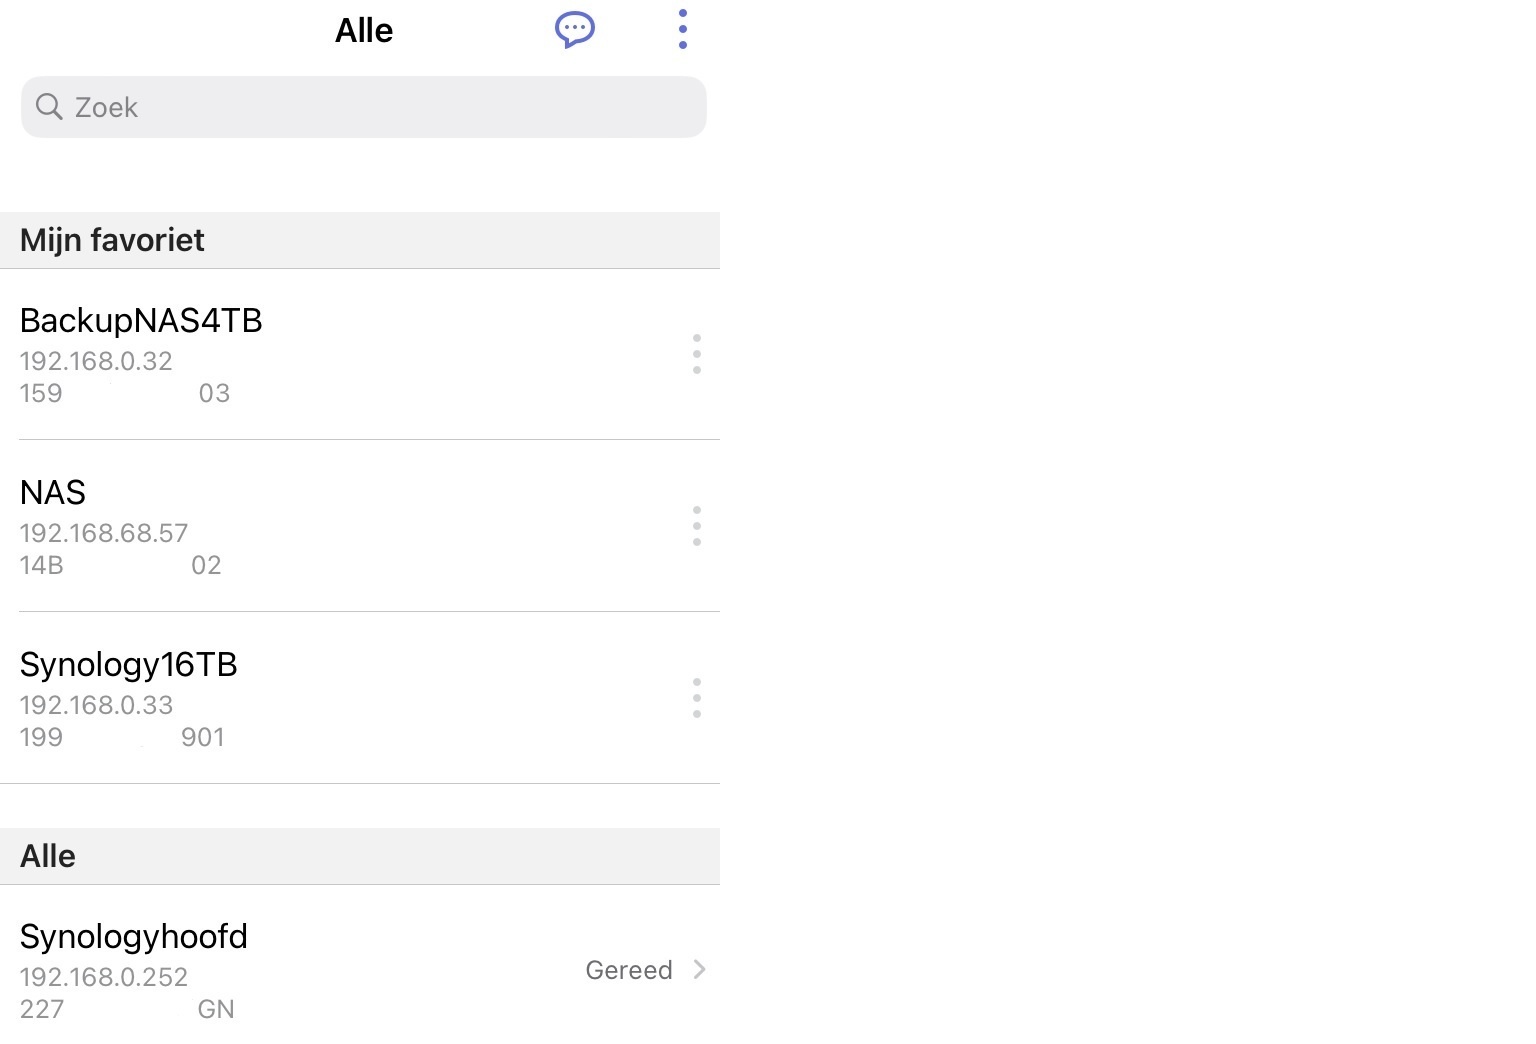
Task: Click the Zoek search field
Action: [x=364, y=107]
